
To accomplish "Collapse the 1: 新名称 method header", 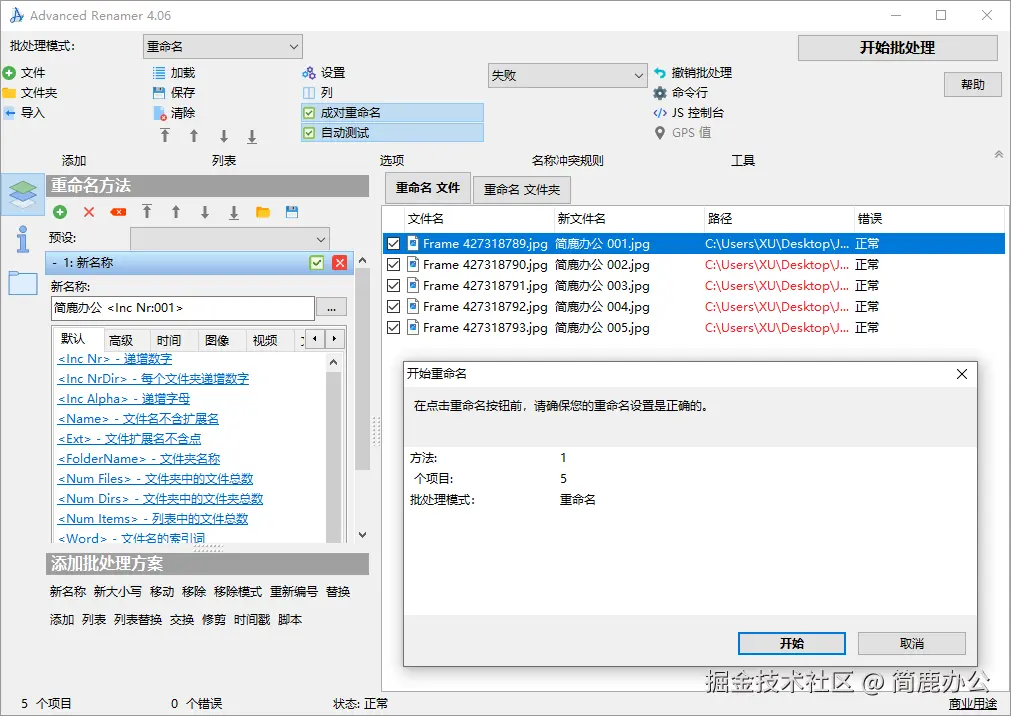I will pos(54,263).
